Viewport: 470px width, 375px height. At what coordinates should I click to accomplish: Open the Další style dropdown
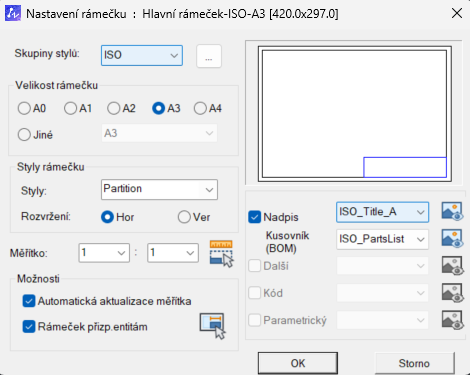(382, 266)
